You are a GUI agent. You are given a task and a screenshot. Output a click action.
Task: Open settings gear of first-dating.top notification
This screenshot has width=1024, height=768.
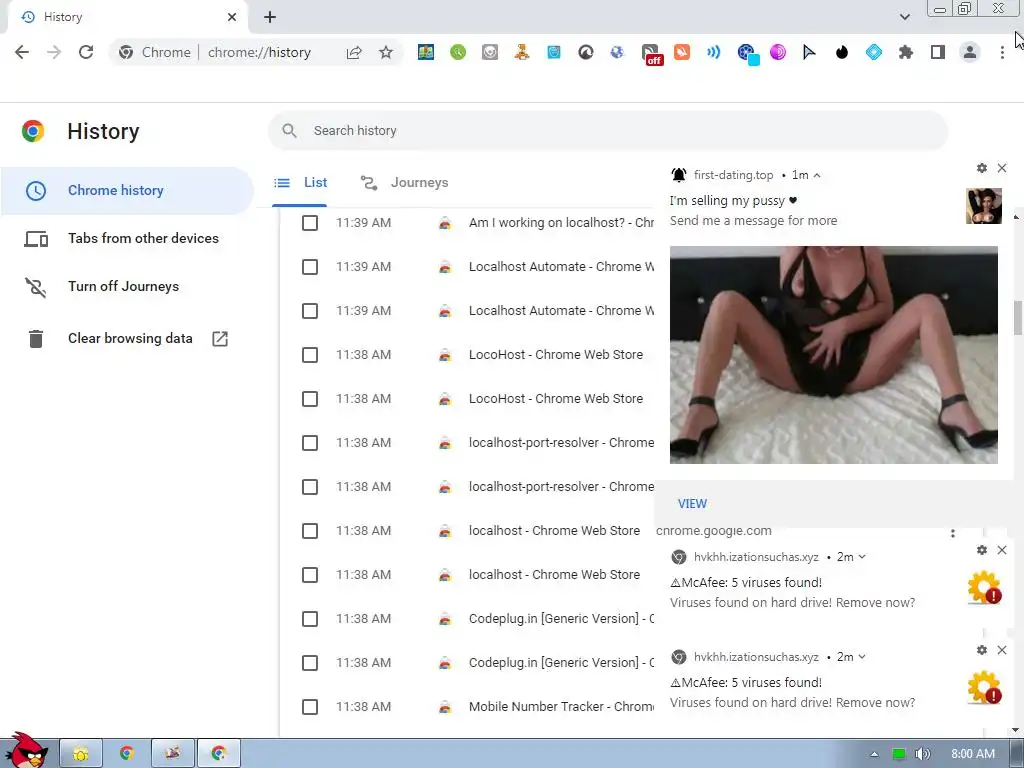[x=982, y=168]
